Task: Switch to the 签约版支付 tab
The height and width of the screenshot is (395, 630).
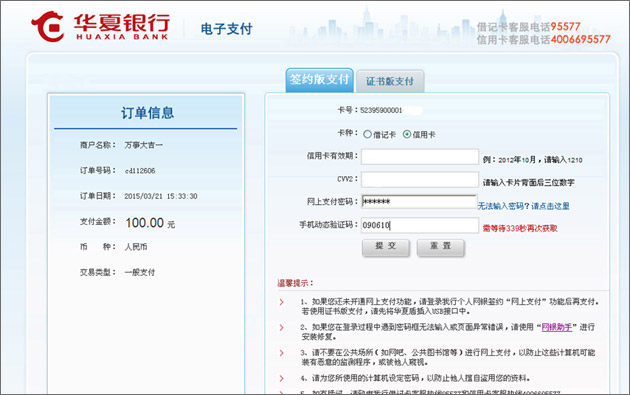Action: click(319, 80)
